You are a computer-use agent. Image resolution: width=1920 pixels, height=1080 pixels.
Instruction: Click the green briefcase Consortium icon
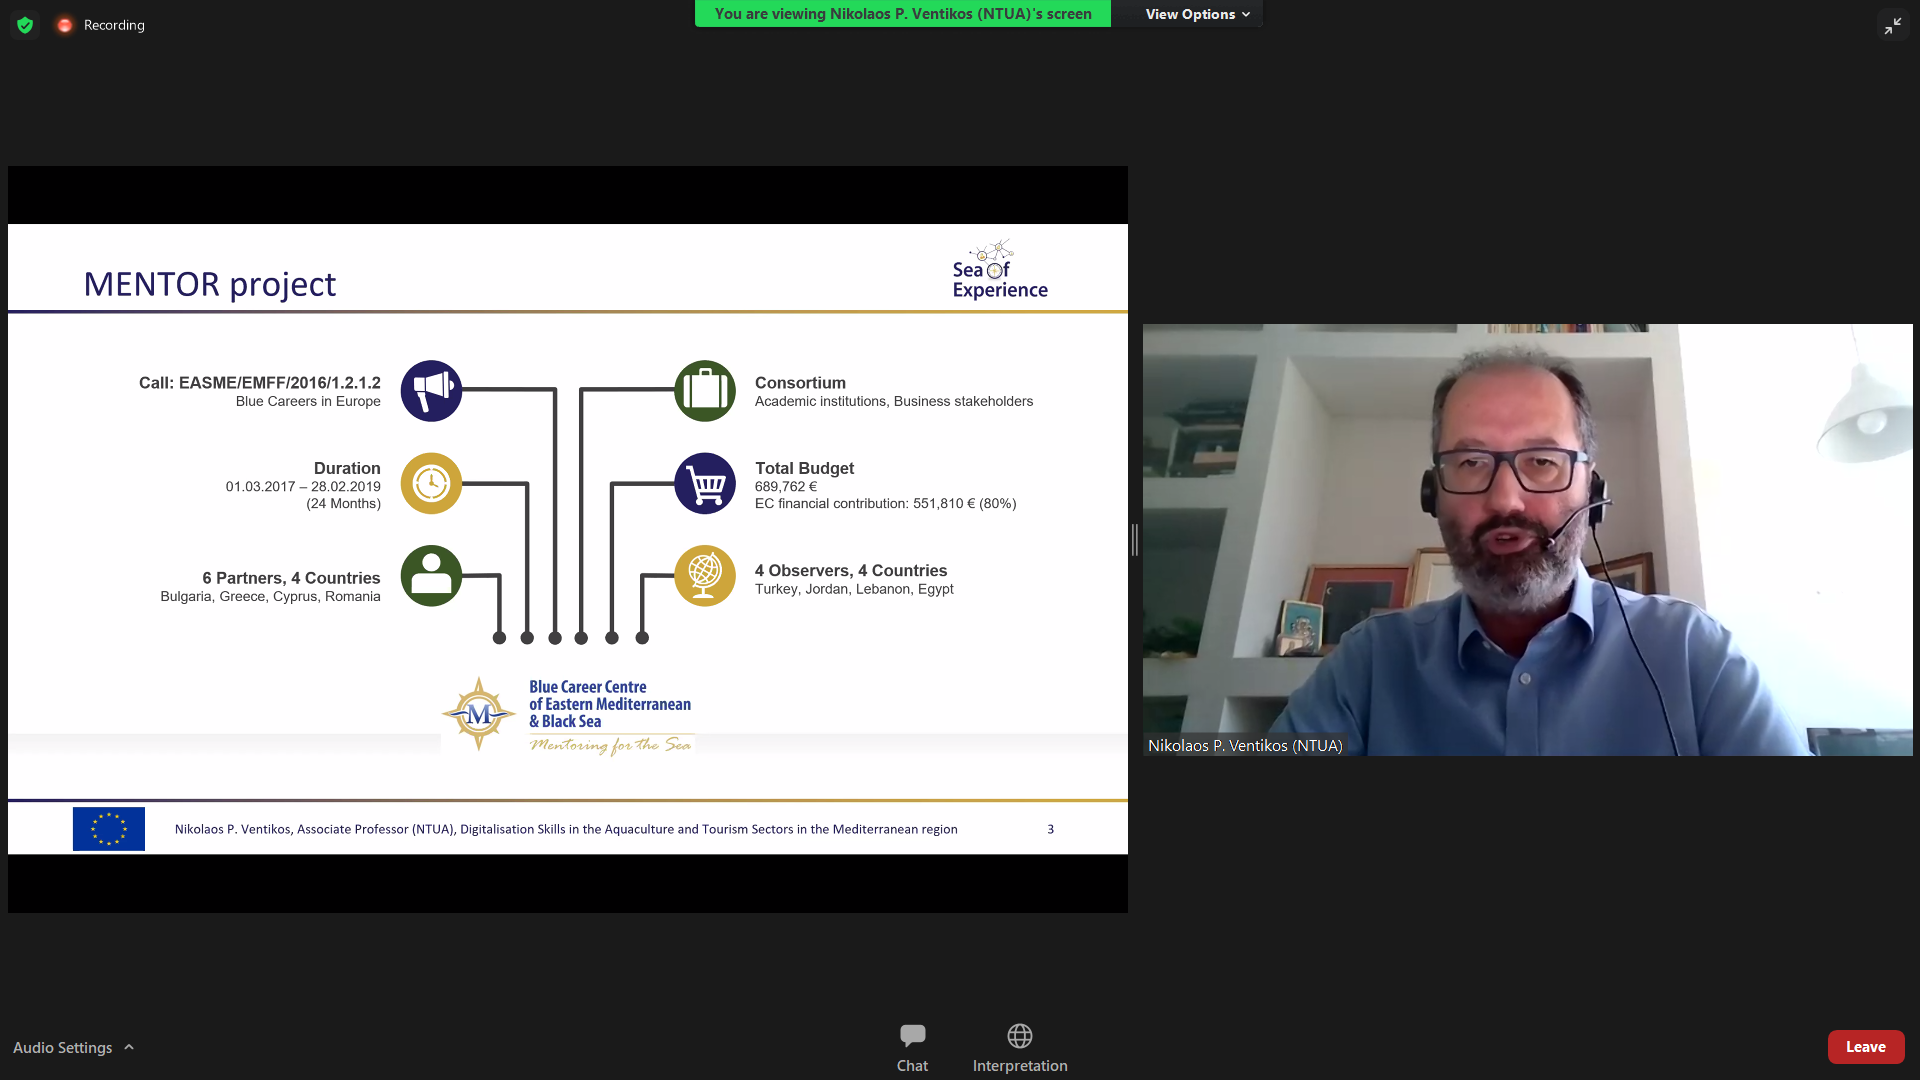point(705,391)
